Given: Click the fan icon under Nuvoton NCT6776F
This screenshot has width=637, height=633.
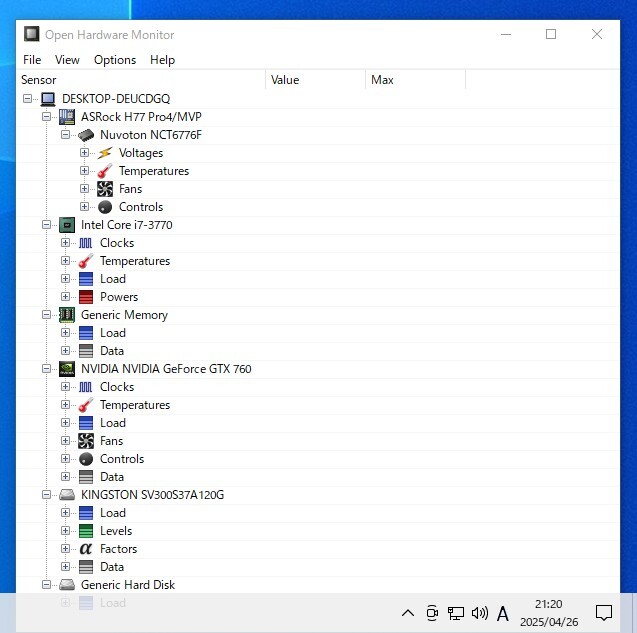Looking at the screenshot, I should pos(105,189).
